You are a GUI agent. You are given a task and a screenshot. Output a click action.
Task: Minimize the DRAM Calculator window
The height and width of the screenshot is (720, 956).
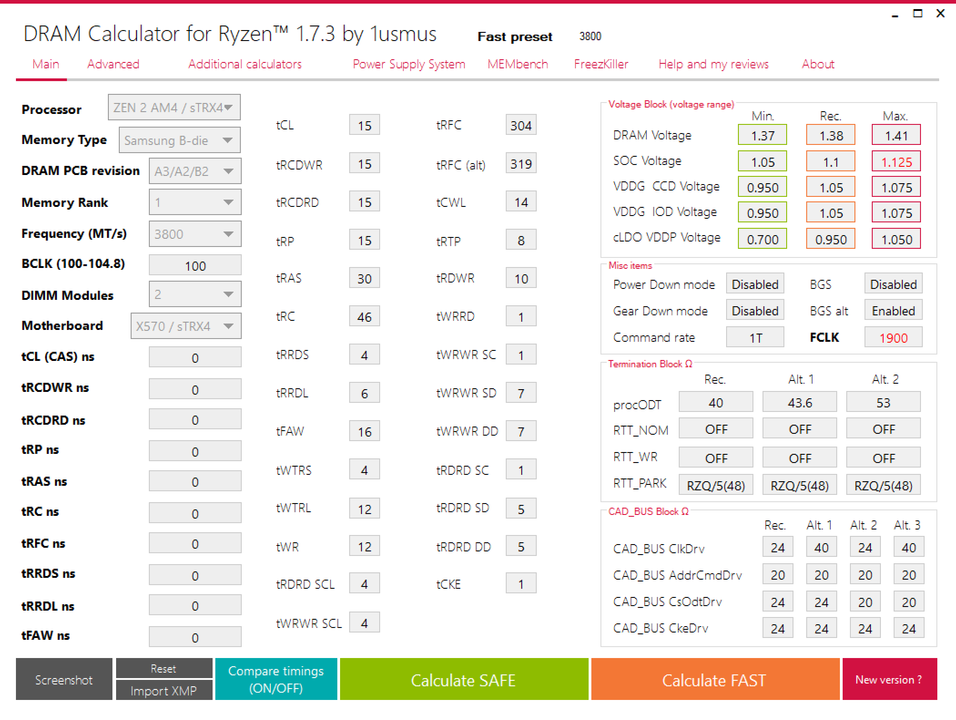894,15
